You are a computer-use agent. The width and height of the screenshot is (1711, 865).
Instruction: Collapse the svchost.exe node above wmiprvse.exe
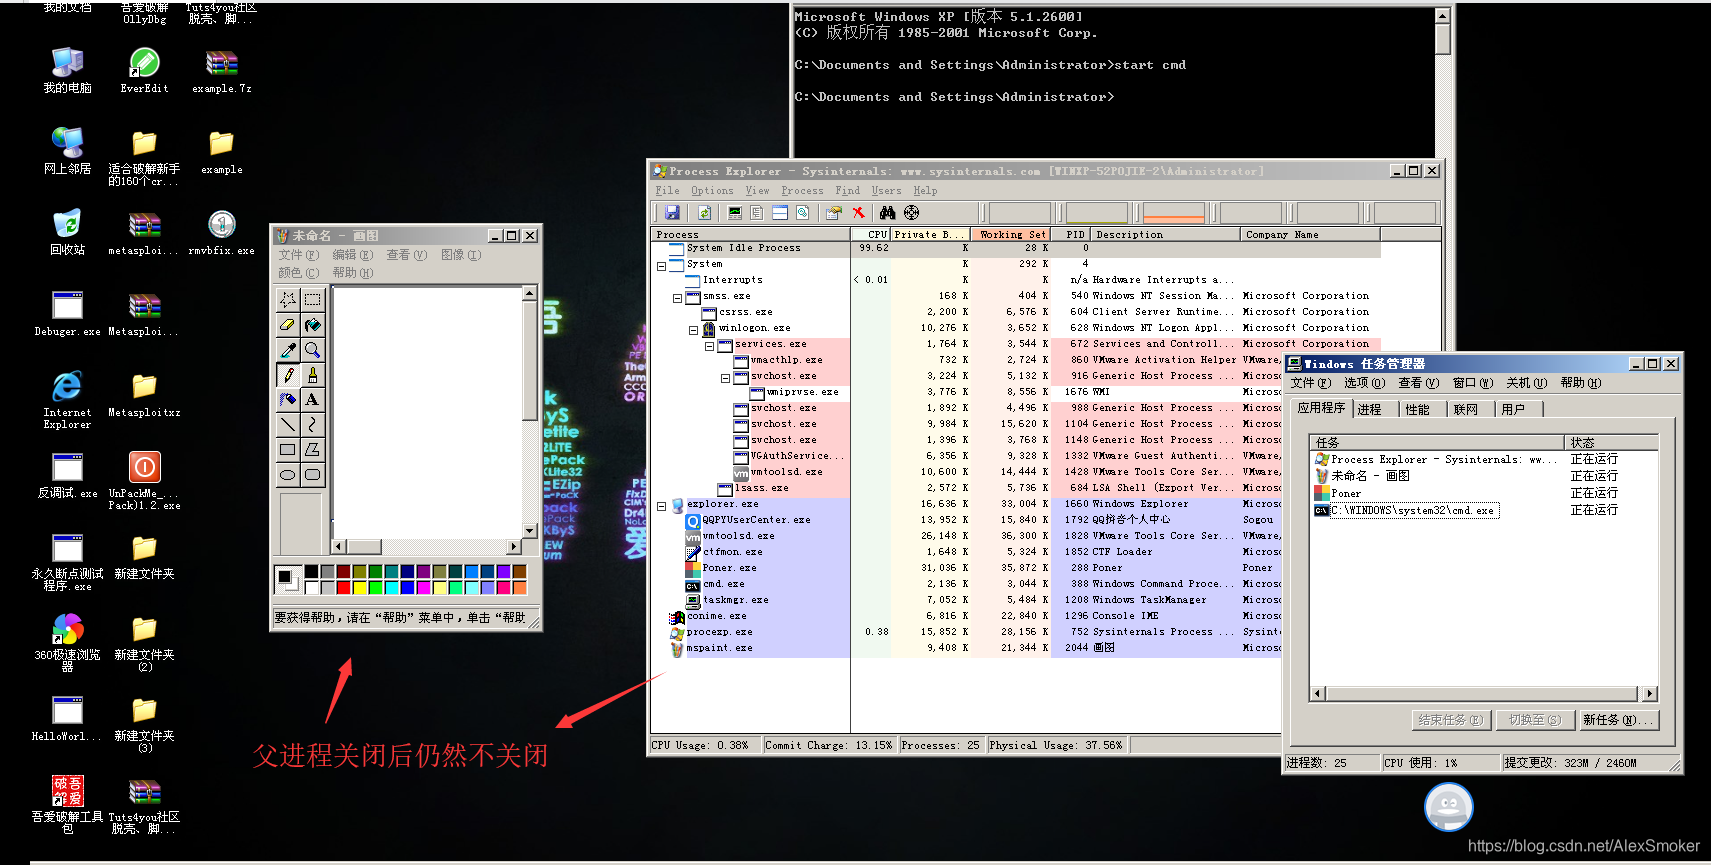[x=725, y=378]
